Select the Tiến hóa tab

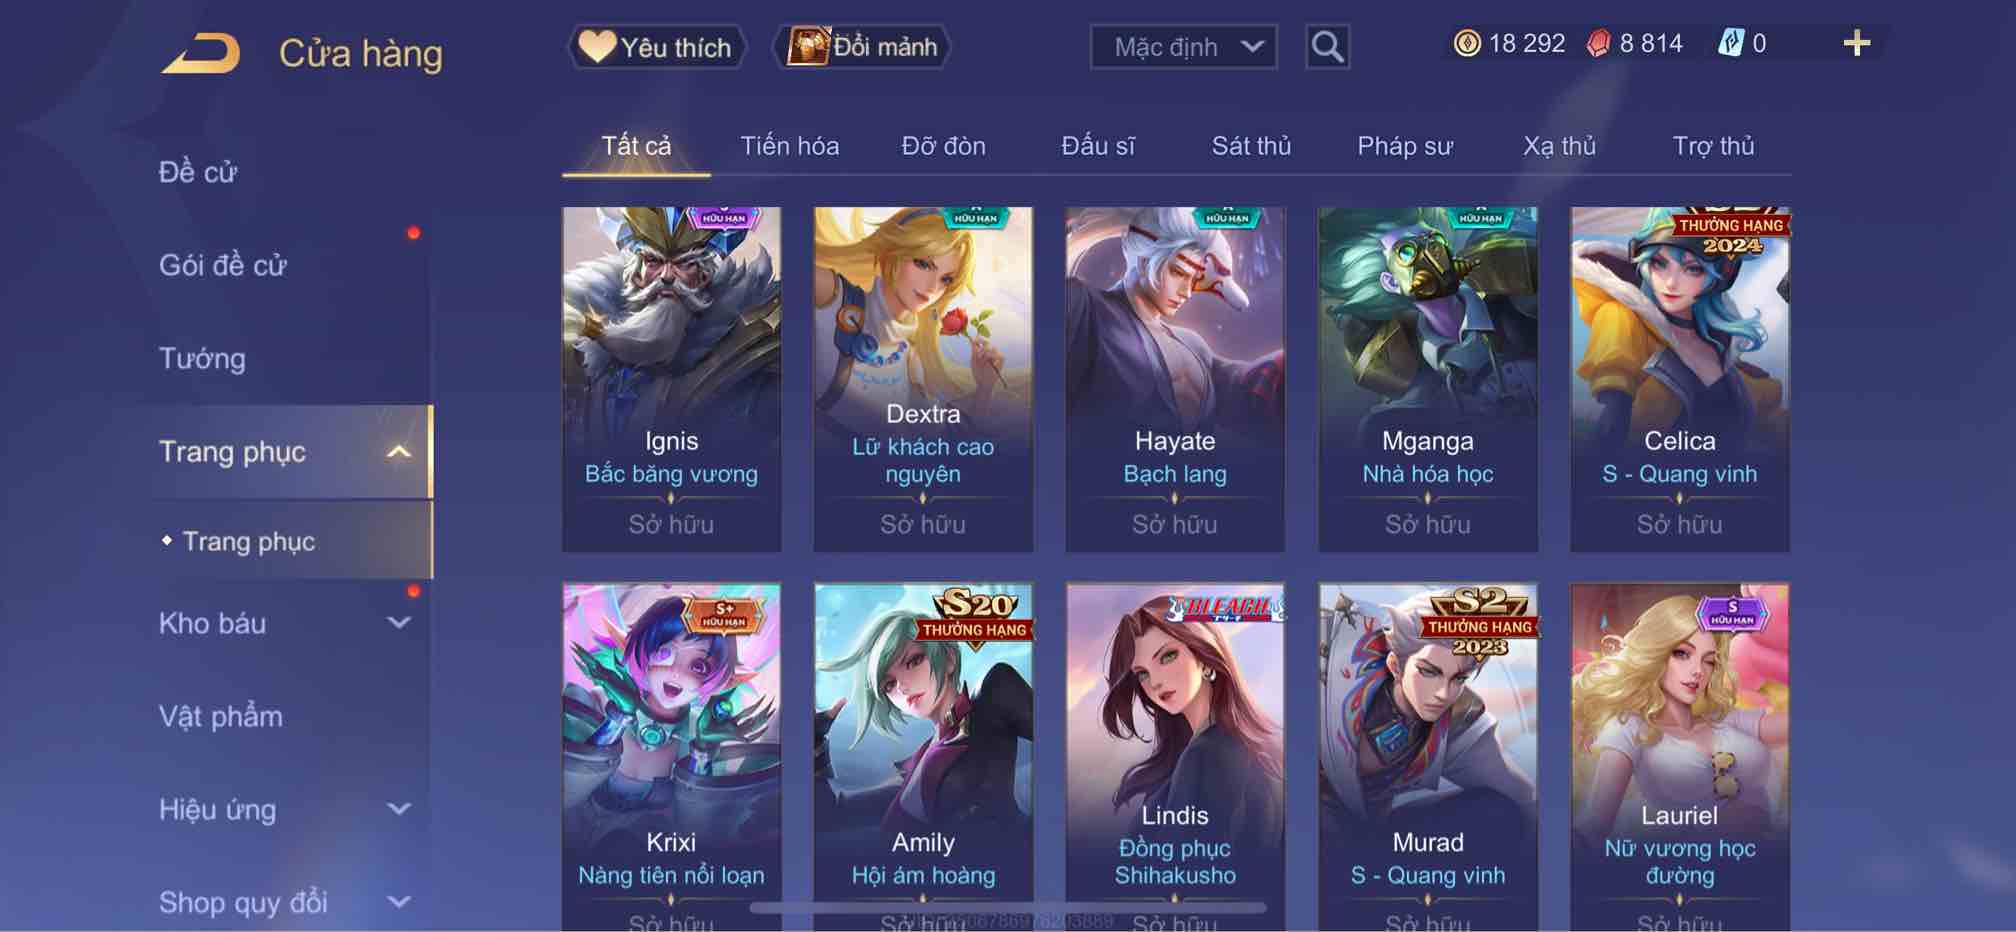point(789,146)
